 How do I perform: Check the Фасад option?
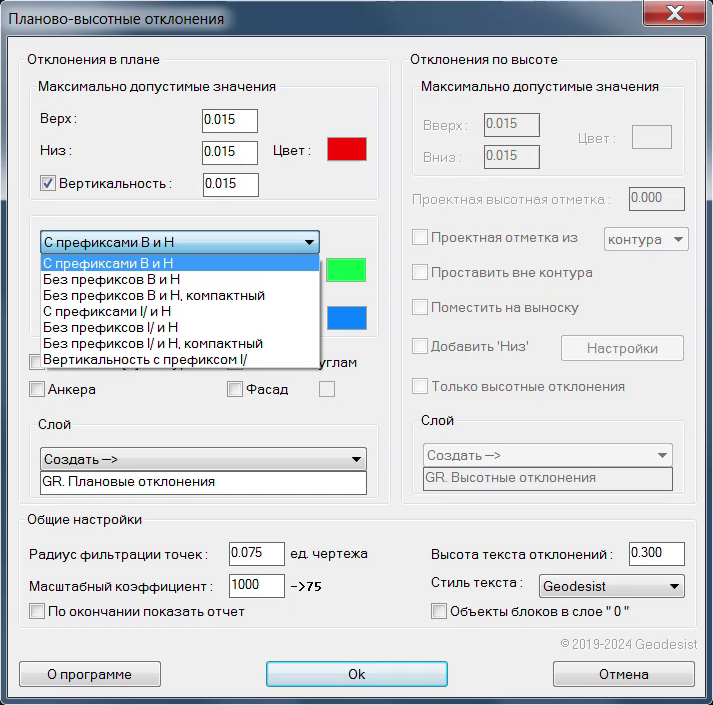234,389
